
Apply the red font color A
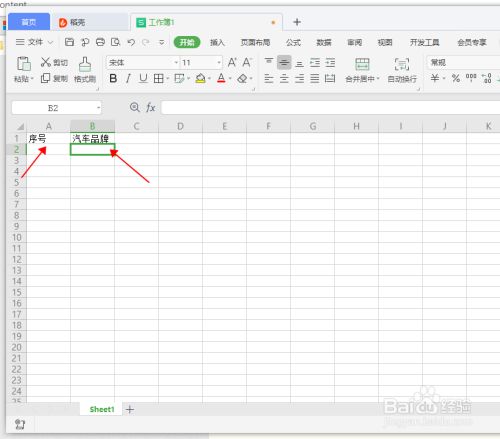click(221, 78)
